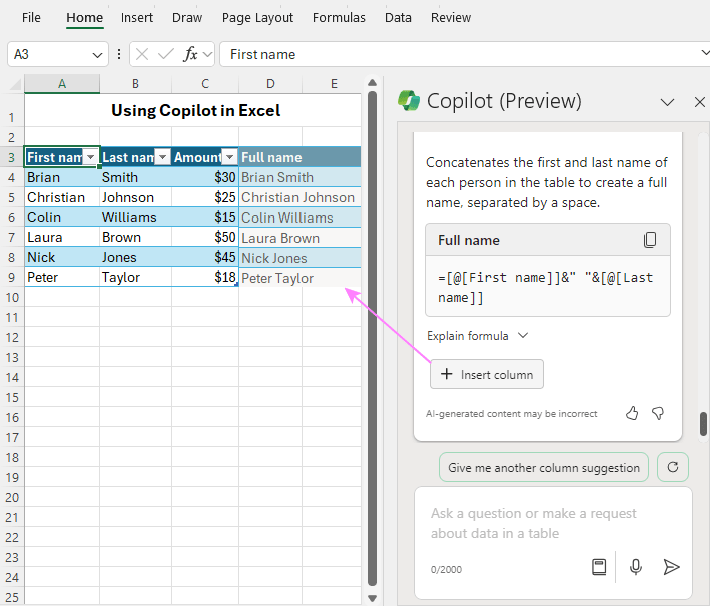Select the Using Copilot in Excel title cell
This screenshot has width=710, height=606.
[x=193, y=111]
